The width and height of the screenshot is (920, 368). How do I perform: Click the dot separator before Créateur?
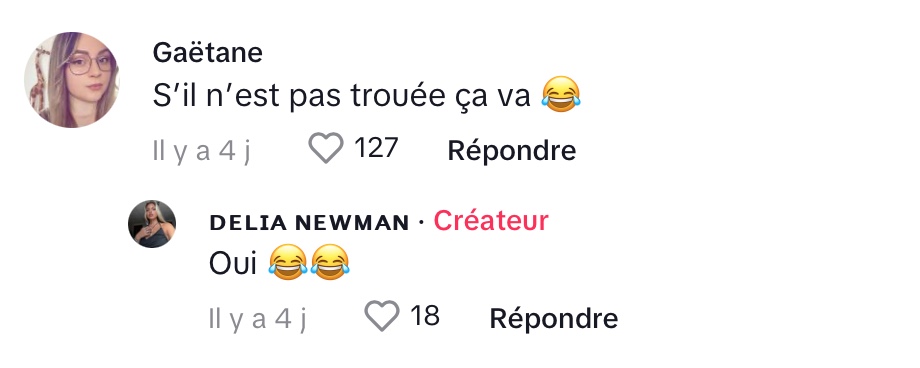coord(421,223)
